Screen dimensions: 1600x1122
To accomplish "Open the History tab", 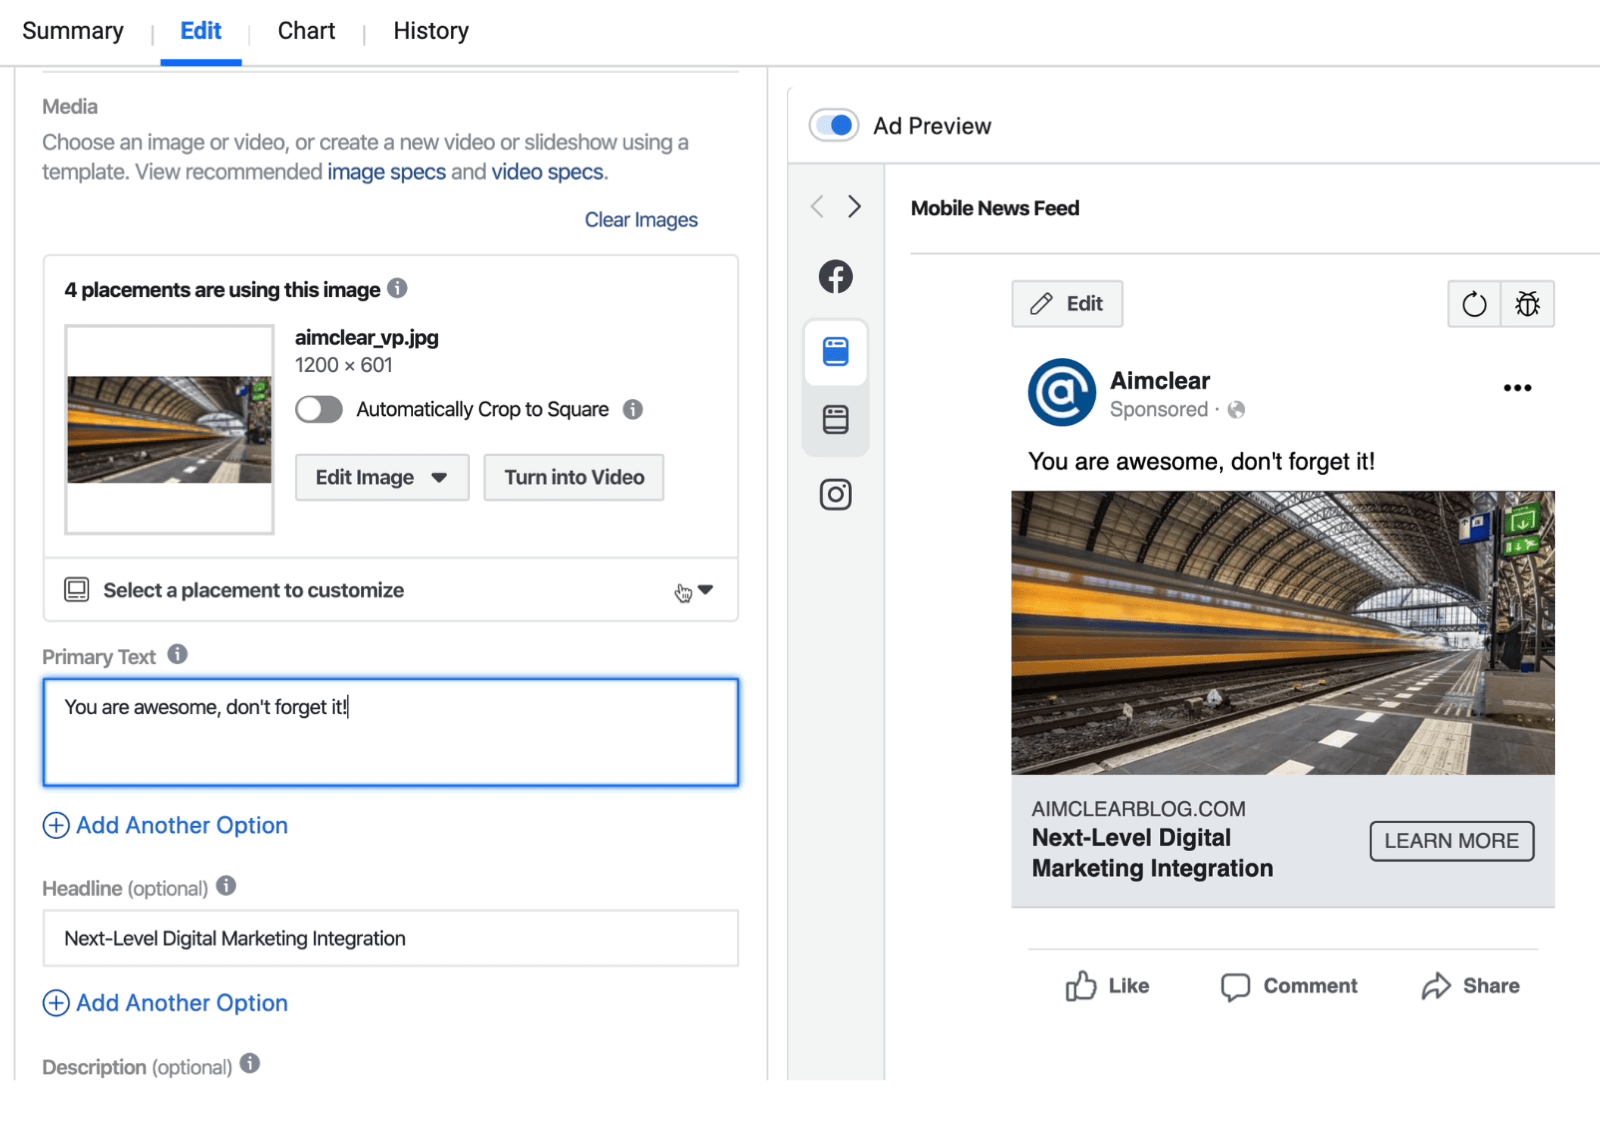I will pos(431,31).
